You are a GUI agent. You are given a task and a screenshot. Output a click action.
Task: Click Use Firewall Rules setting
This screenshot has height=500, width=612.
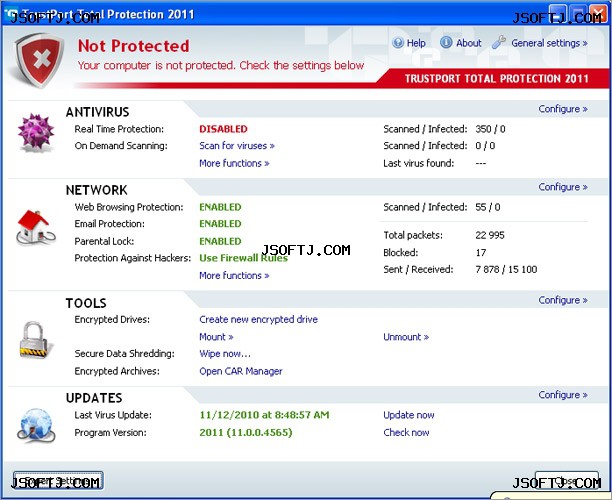(x=243, y=258)
